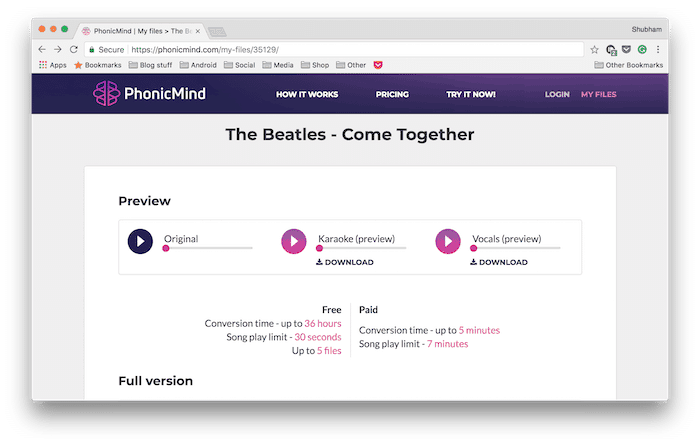This screenshot has width=700, height=446.
Task: Select the PhonicMind My files tab
Action: (x=141, y=31)
